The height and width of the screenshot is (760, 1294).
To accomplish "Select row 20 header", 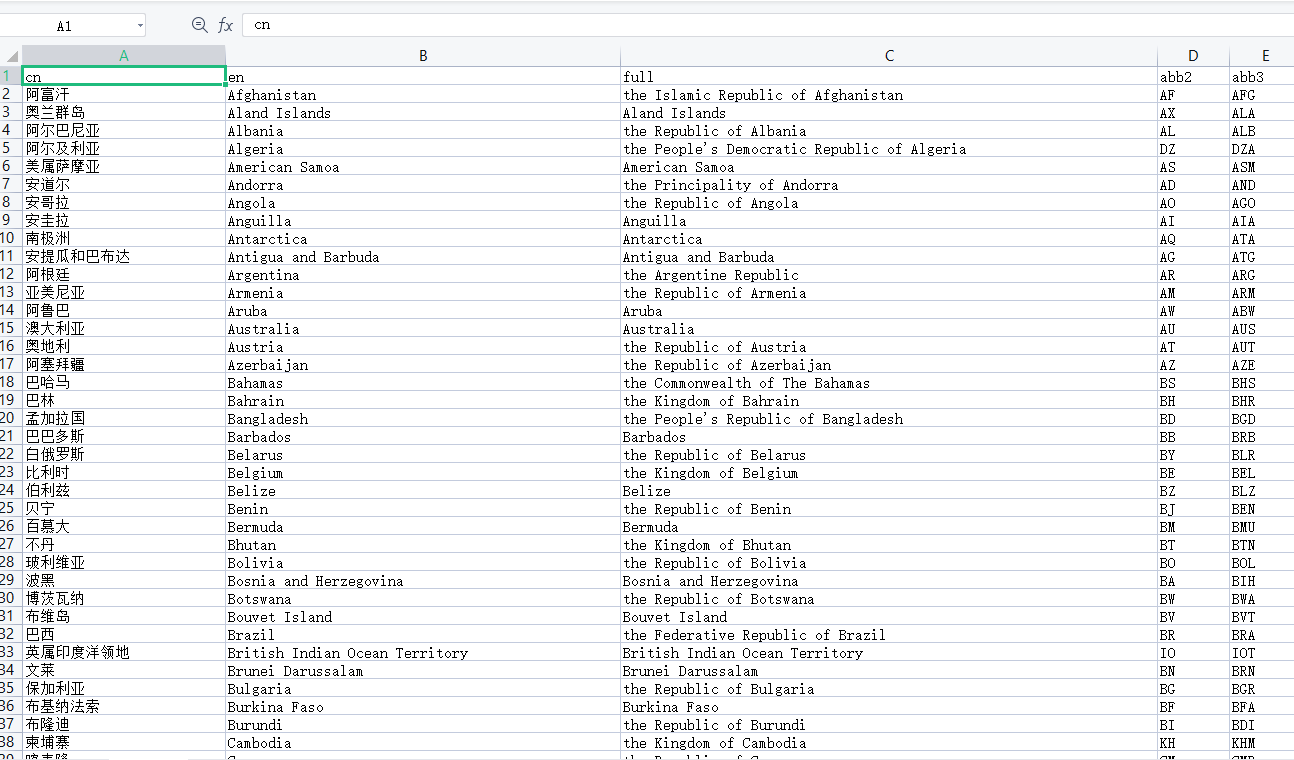I will [11, 419].
